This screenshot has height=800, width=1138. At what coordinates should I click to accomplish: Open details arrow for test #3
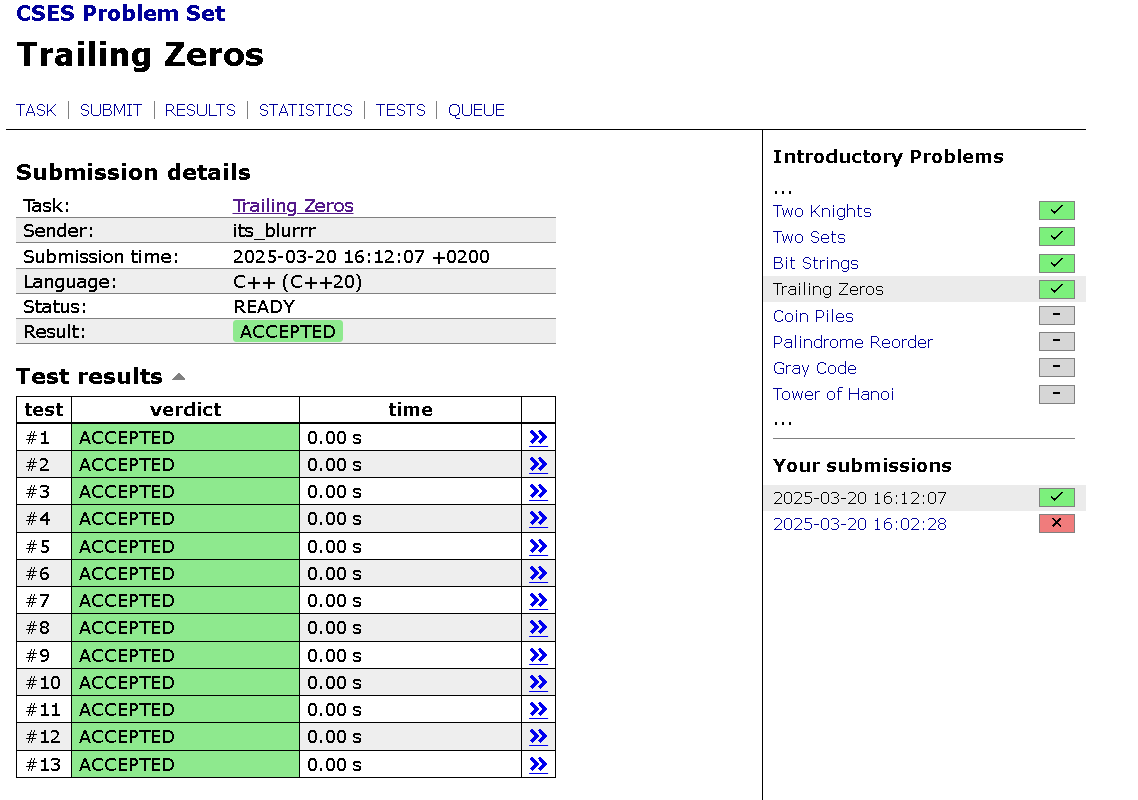pyautogui.click(x=538, y=491)
